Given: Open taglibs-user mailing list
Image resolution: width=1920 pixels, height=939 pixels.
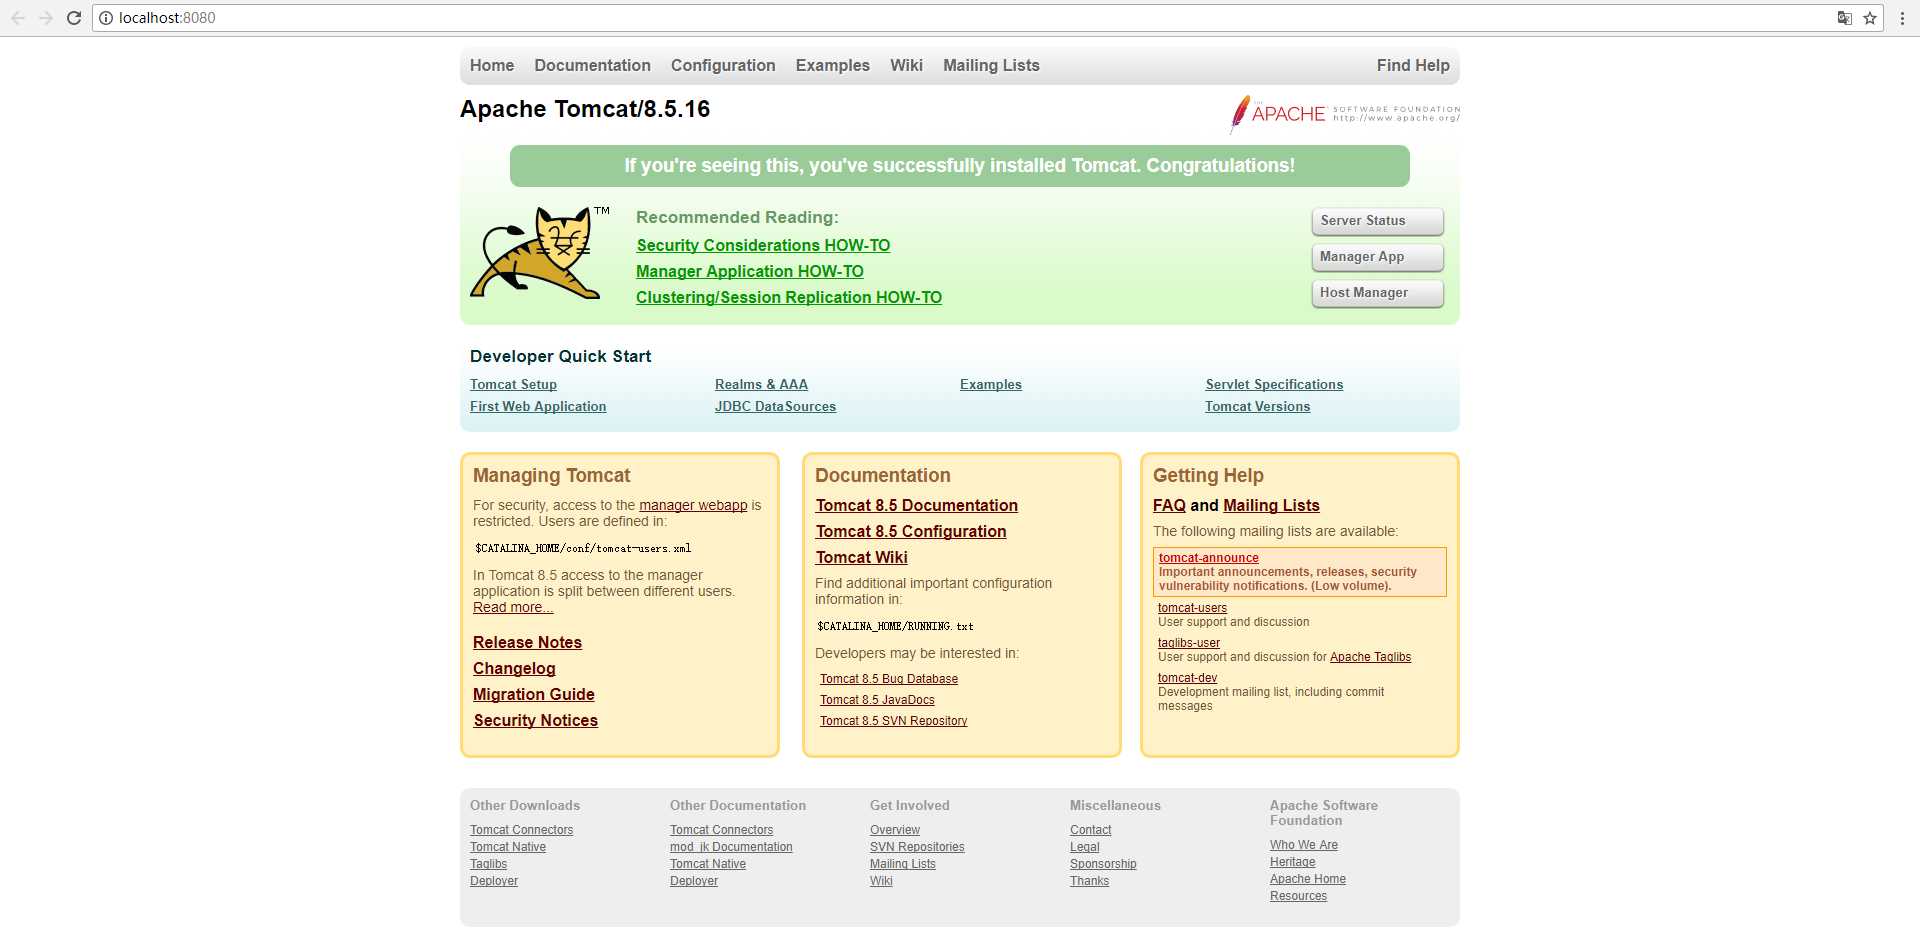Looking at the screenshot, I should pyautogui.click(x=1189, y=643).
